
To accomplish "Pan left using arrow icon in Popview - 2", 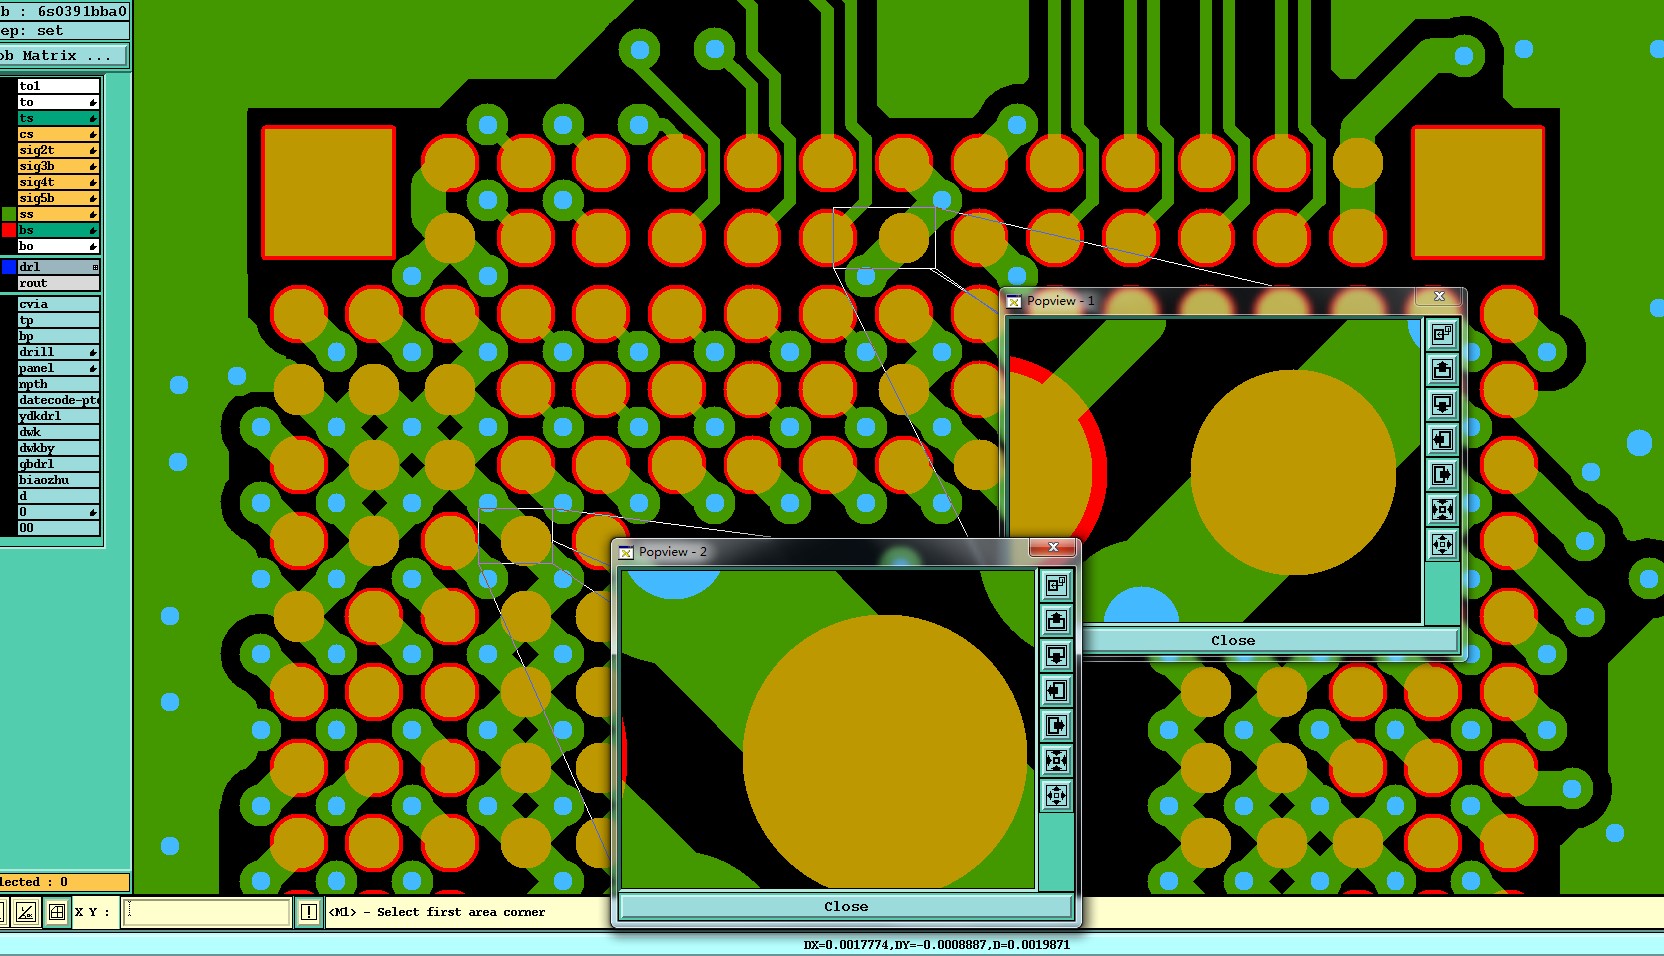I will (1056, 690).
